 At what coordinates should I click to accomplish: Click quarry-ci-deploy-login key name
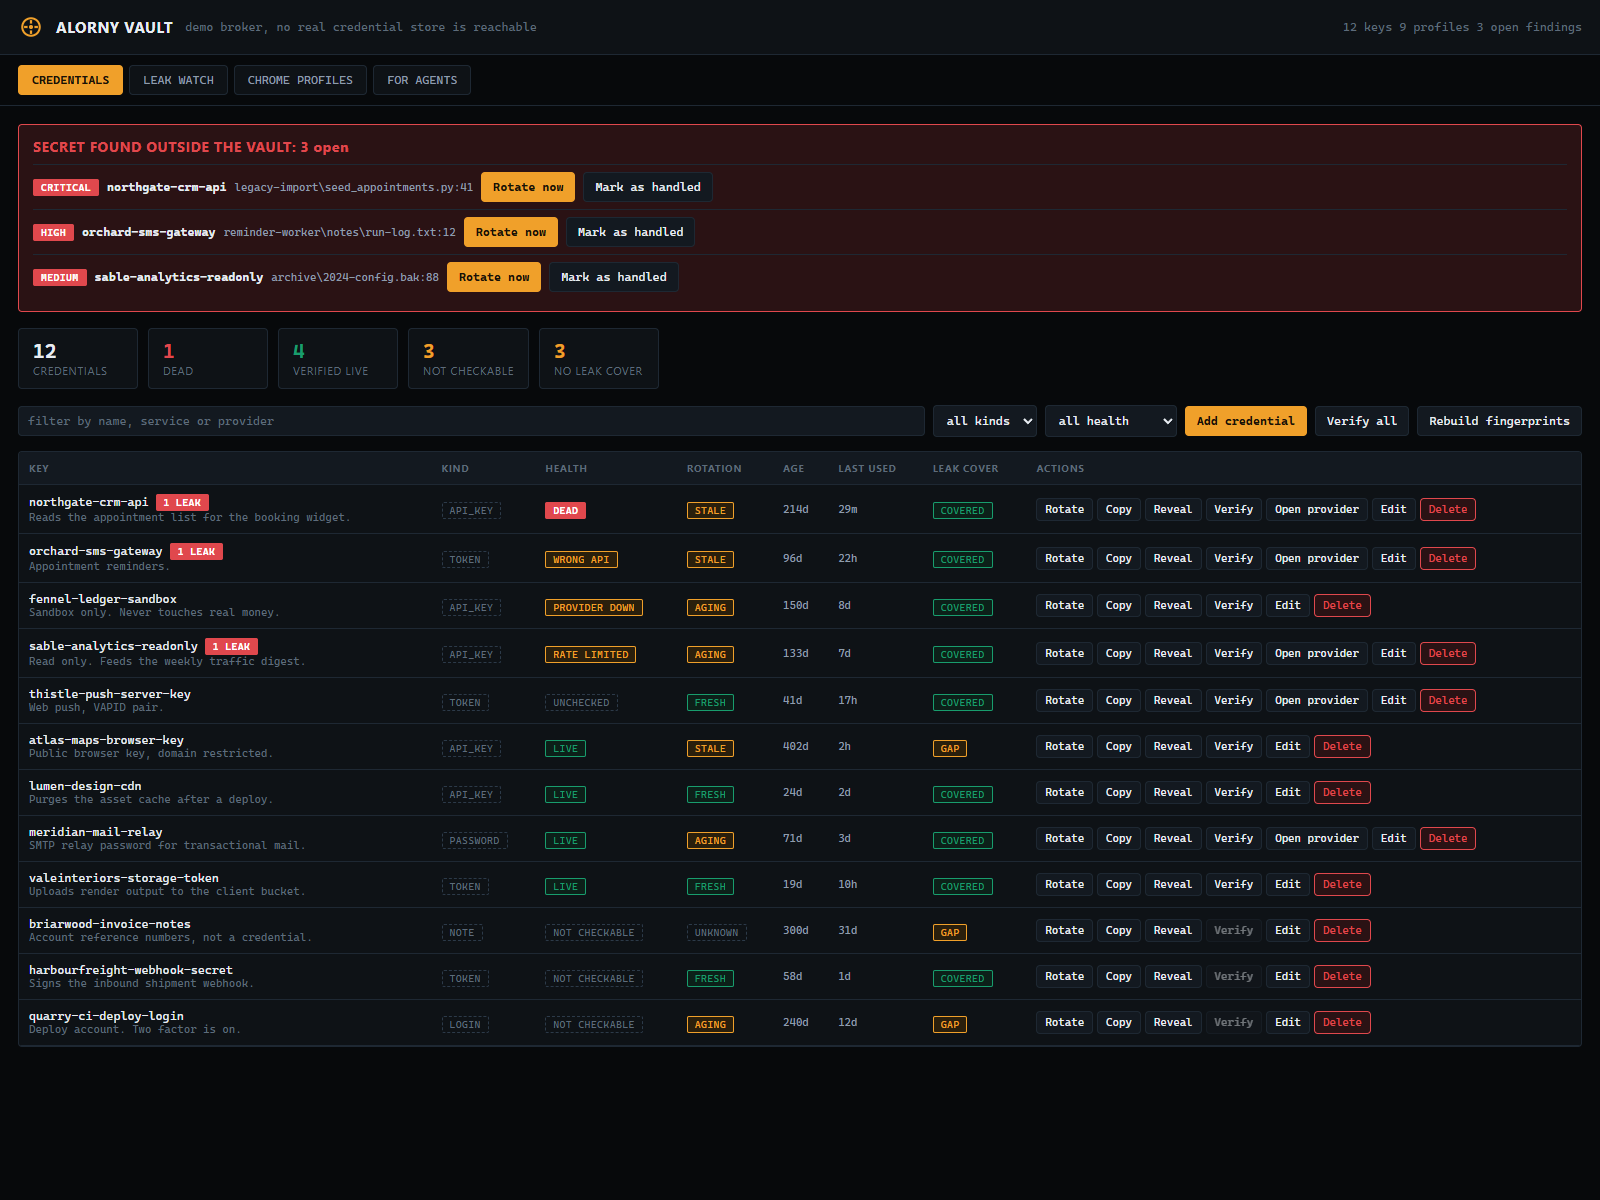(106, 1016)
